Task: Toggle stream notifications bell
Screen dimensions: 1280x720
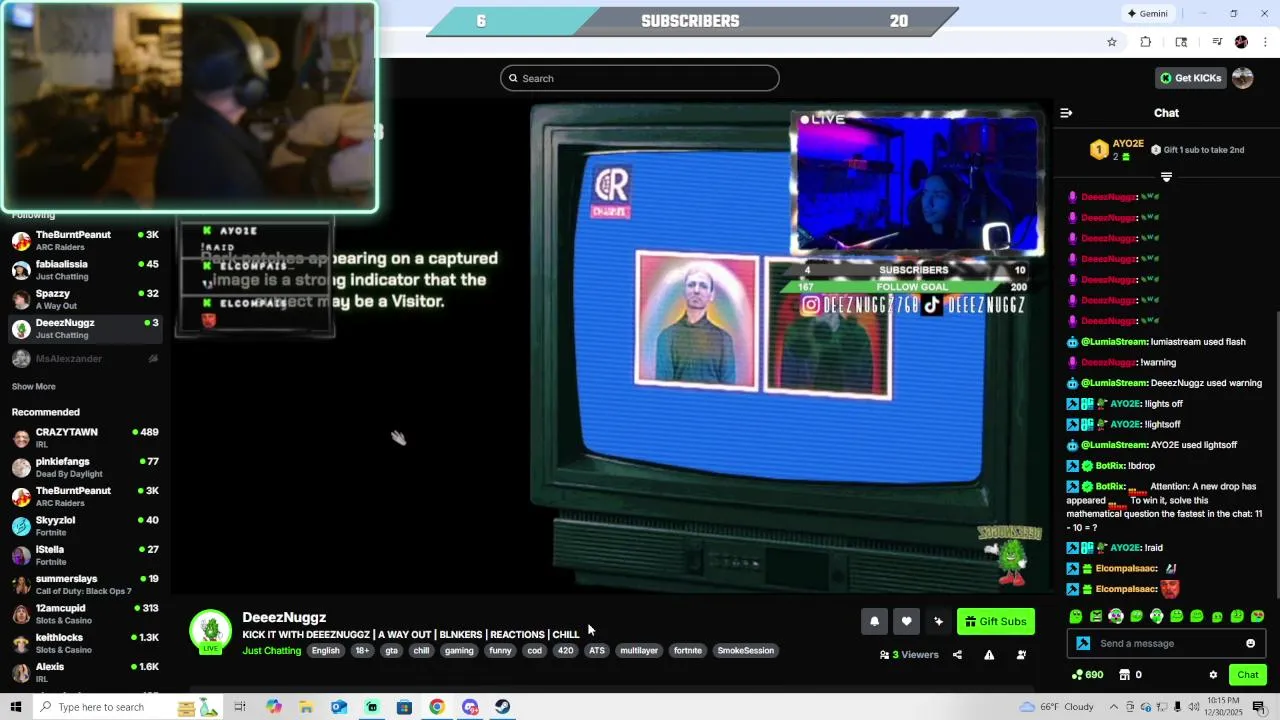Action: pyautogui.click(x=874, y=621)
